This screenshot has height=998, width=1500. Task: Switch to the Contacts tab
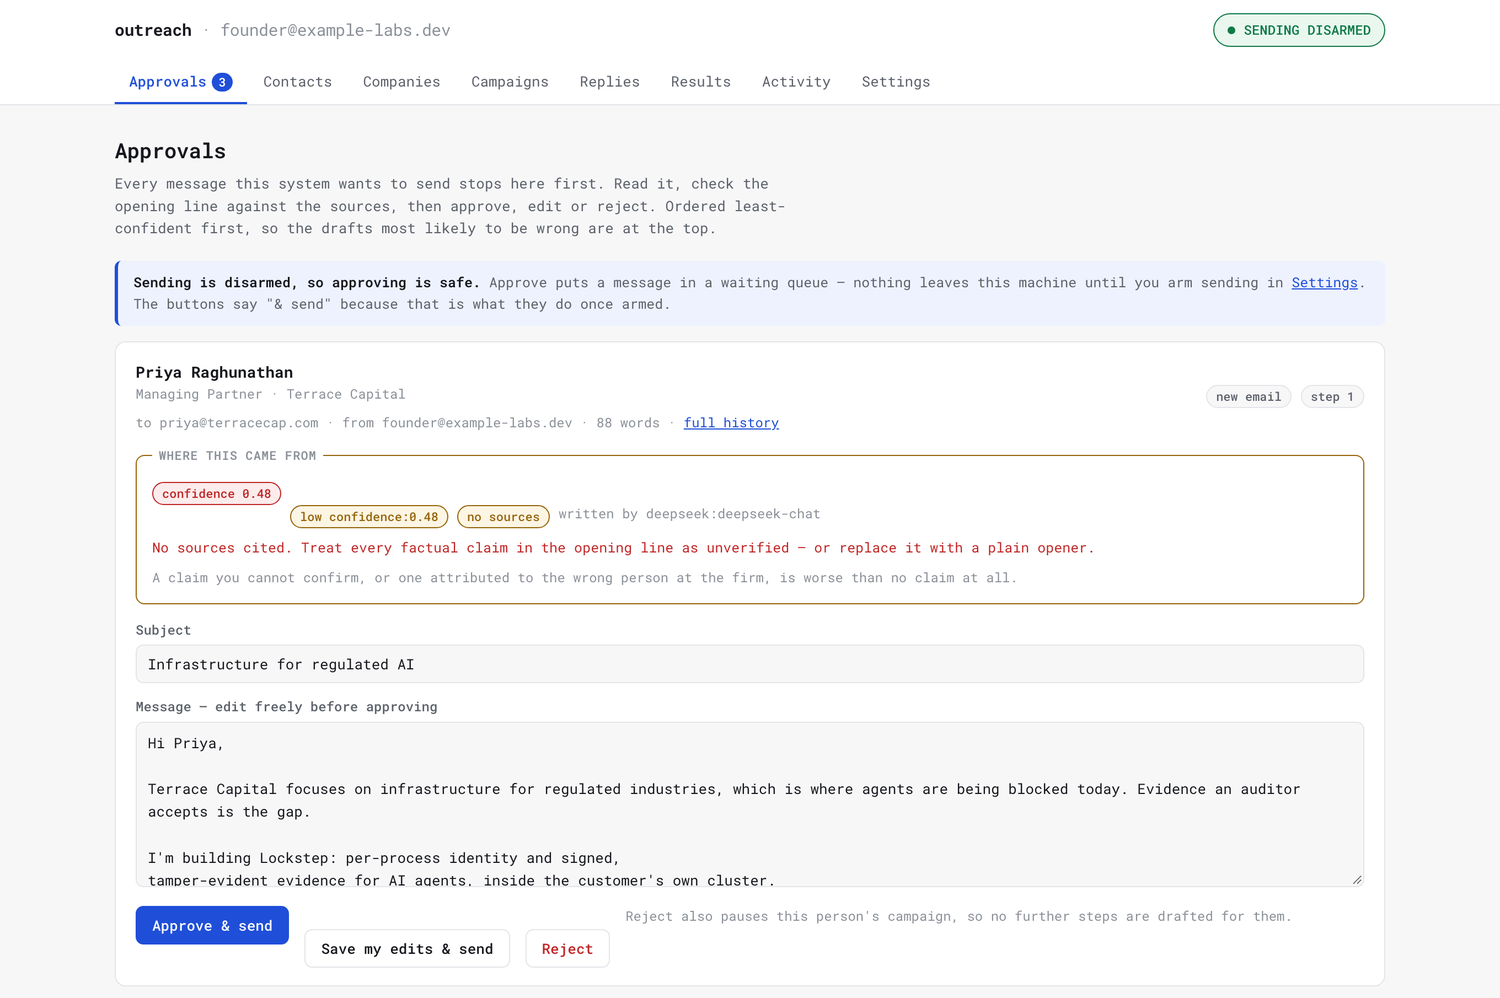tap(297, 82)
